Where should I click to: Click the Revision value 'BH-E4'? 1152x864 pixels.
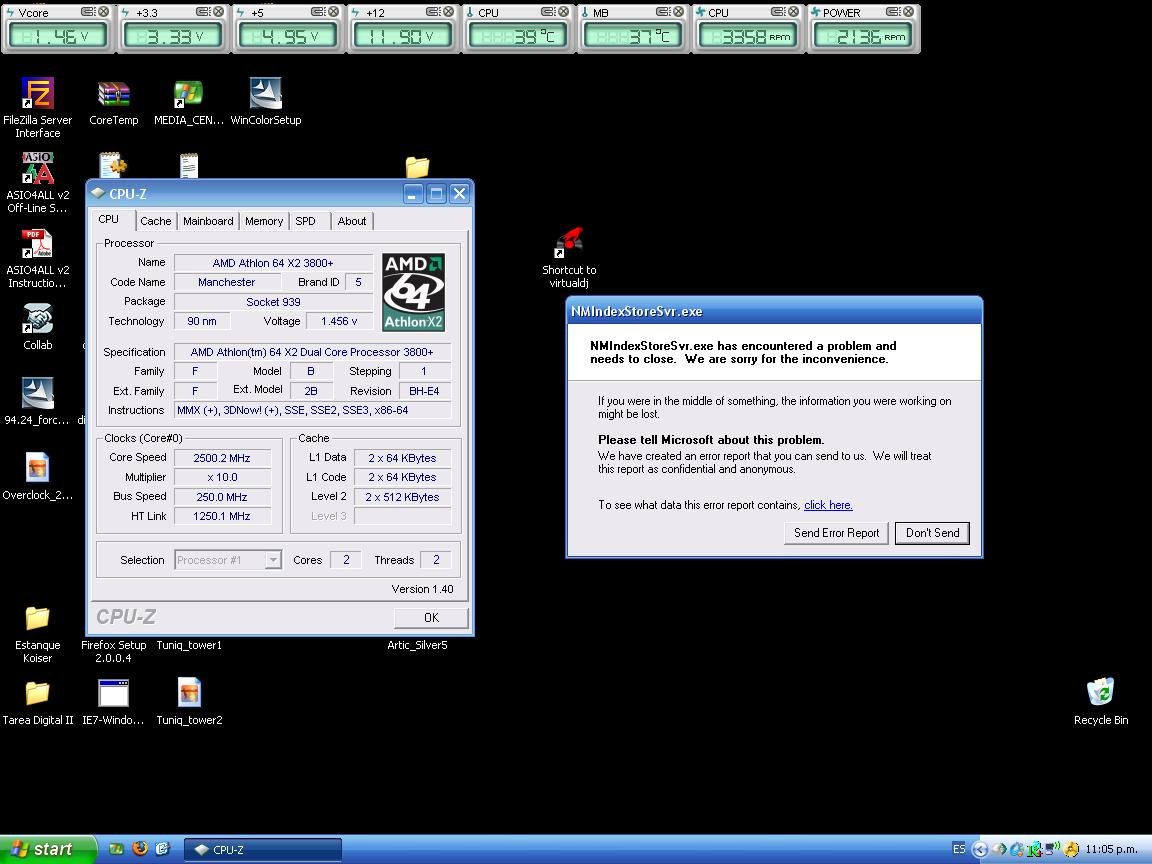coord(425,391)
